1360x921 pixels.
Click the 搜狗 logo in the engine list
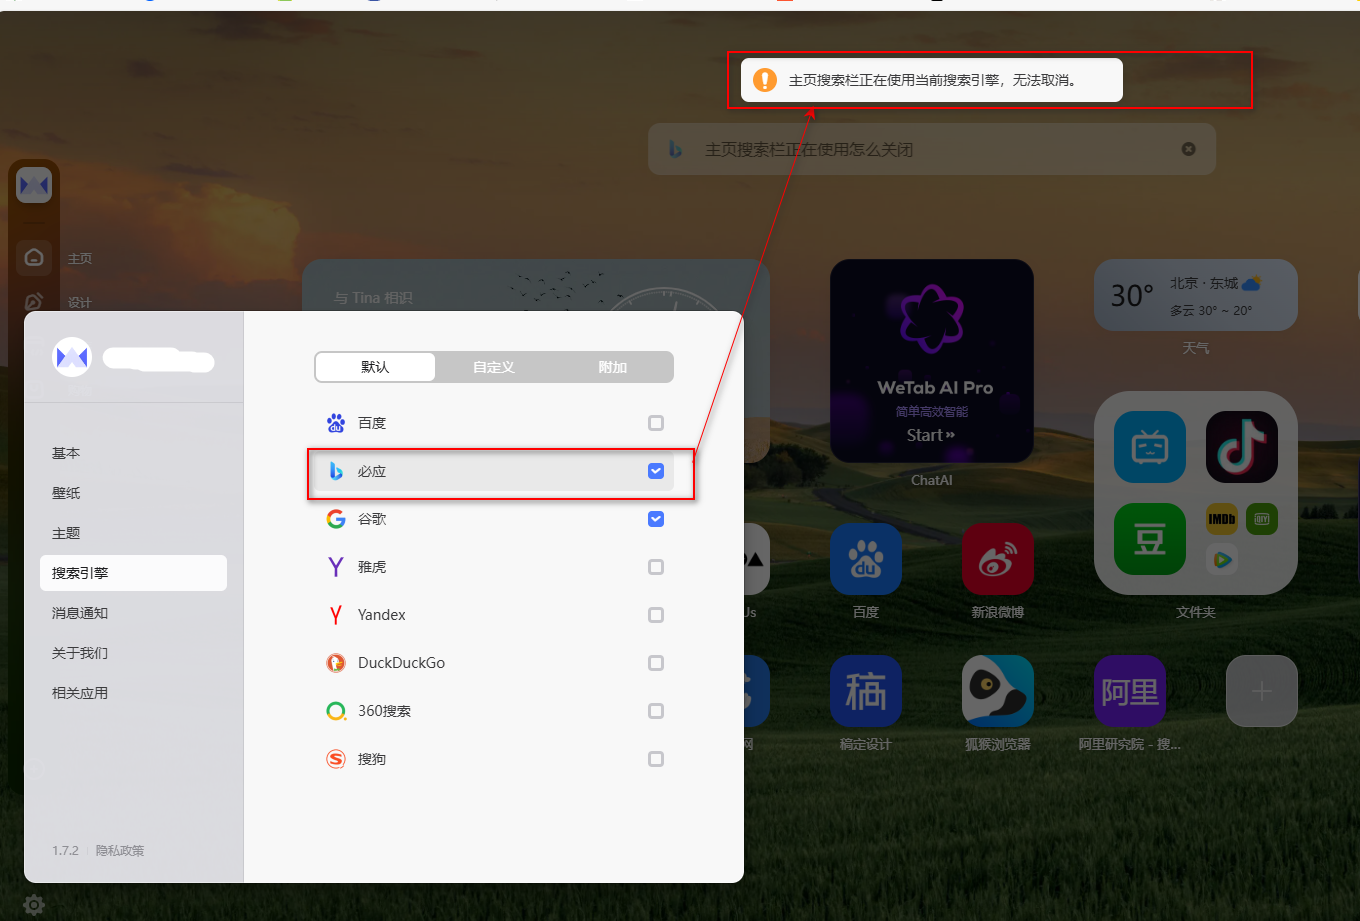(336, 759)
